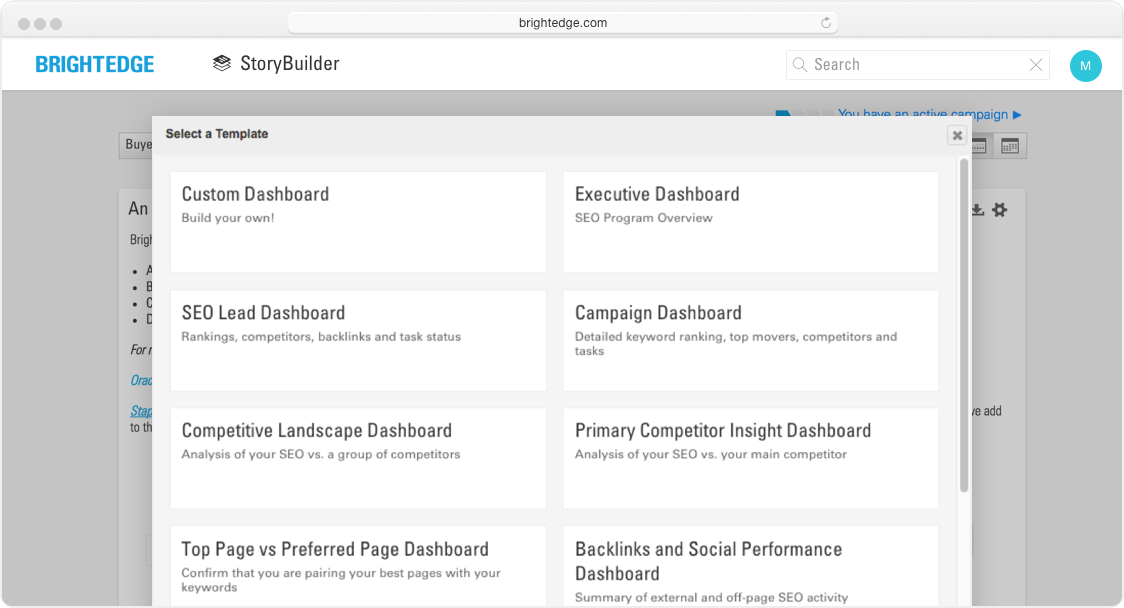1124x608 pixels.
Task: Select the Campaign Dashboard template
Action: coord(750,340)
